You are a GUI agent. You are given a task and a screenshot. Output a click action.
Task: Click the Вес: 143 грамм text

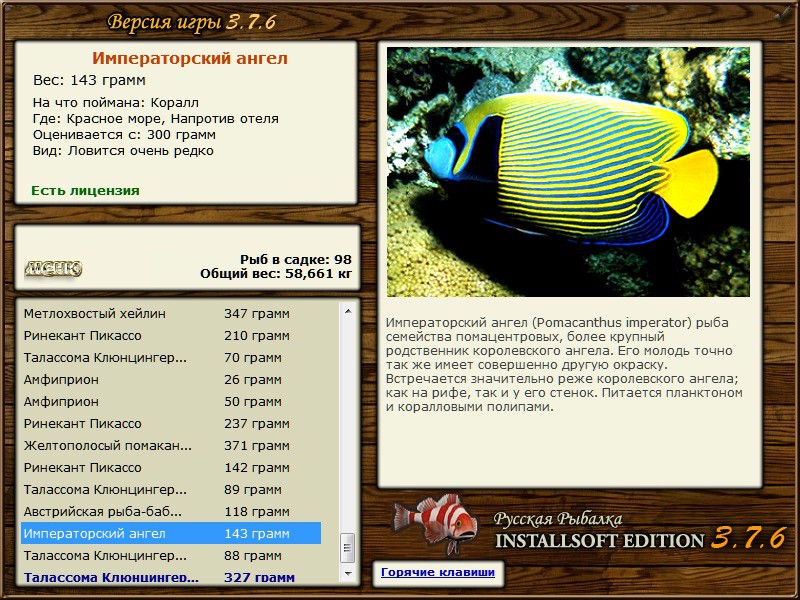[89, 80]
